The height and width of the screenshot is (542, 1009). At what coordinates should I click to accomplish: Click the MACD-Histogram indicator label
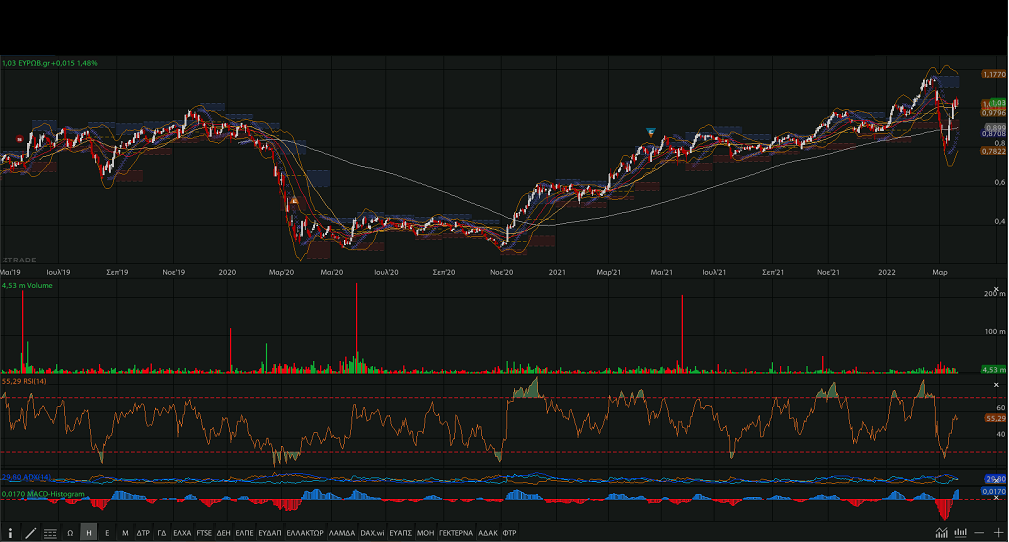coord(43,494)
